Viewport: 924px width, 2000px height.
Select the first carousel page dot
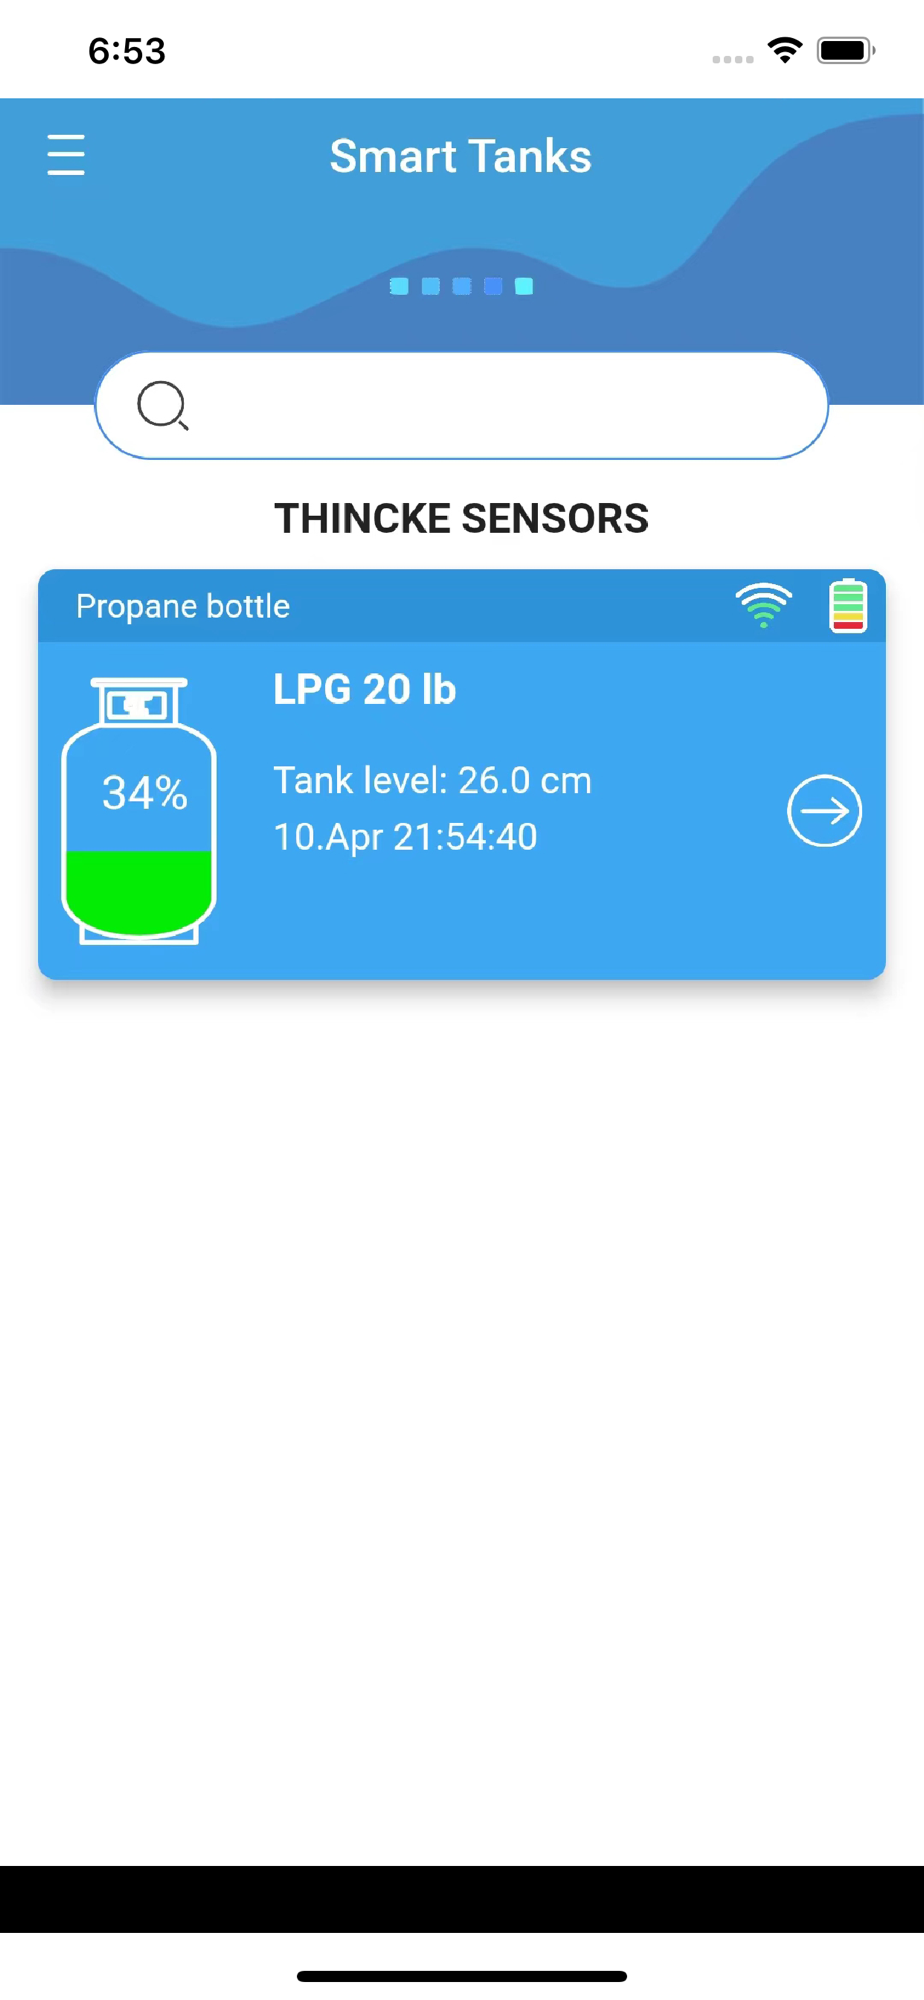[x=399, y=287]
